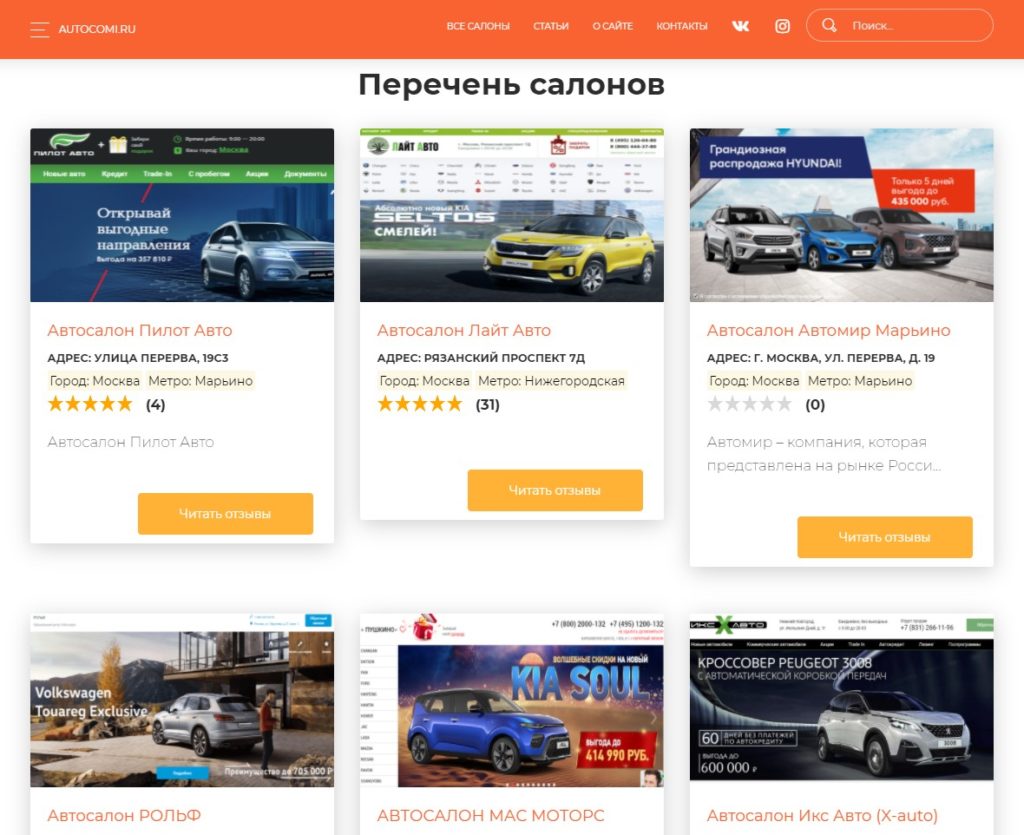Viewport: 1024px width, 835px height.
Task: Open the KIA Soul МАС Моторс thumbnail
Action: (511, 701)
